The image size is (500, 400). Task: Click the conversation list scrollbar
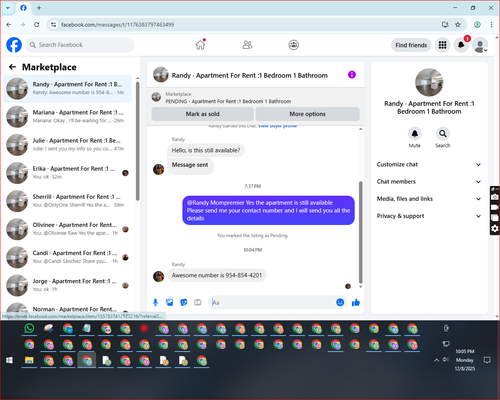tap(137, 141)
